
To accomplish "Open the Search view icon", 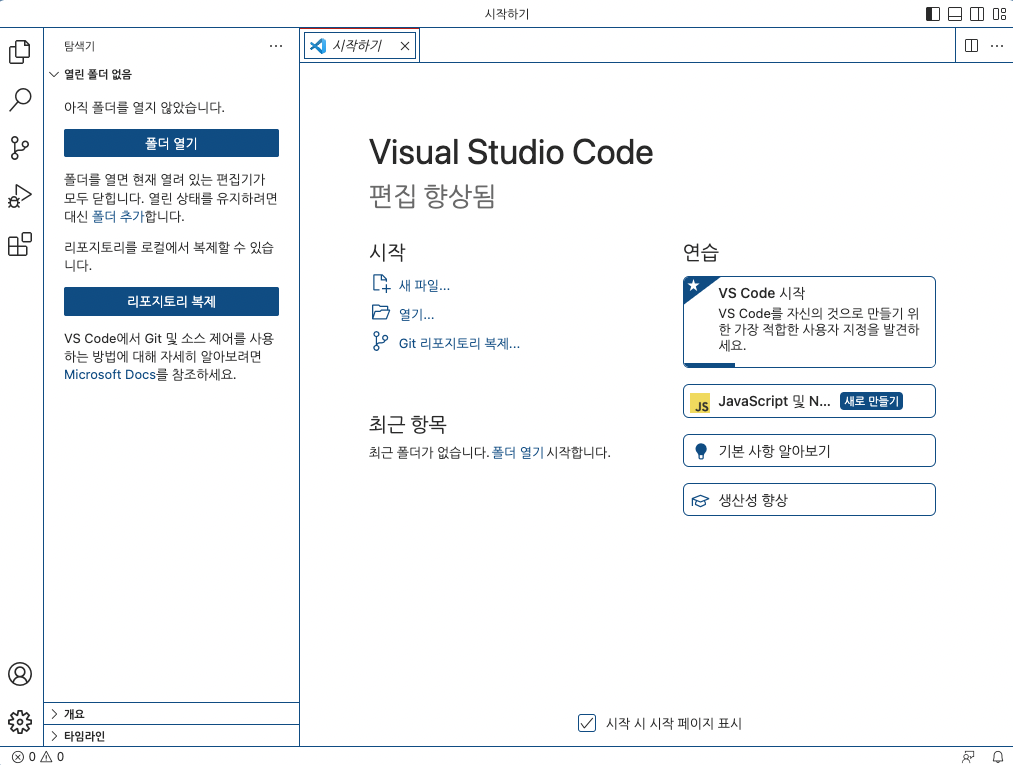I will tap(20, 100).
